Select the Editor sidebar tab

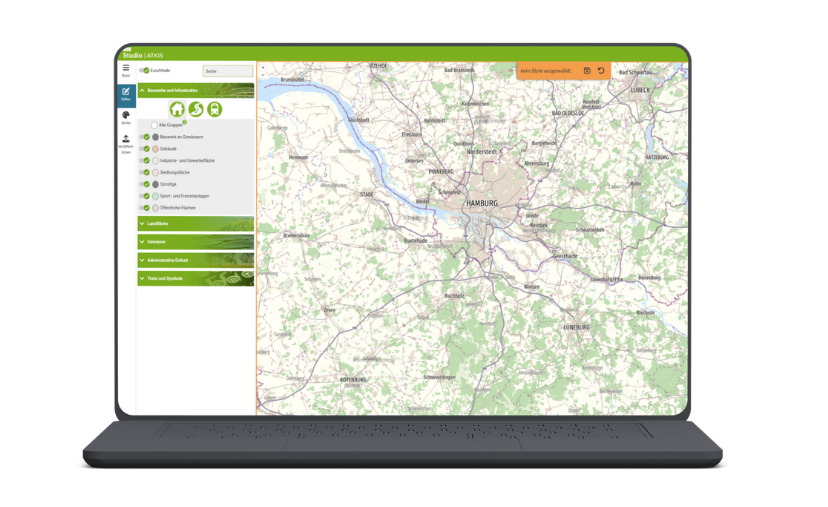(x=126, y=95)
